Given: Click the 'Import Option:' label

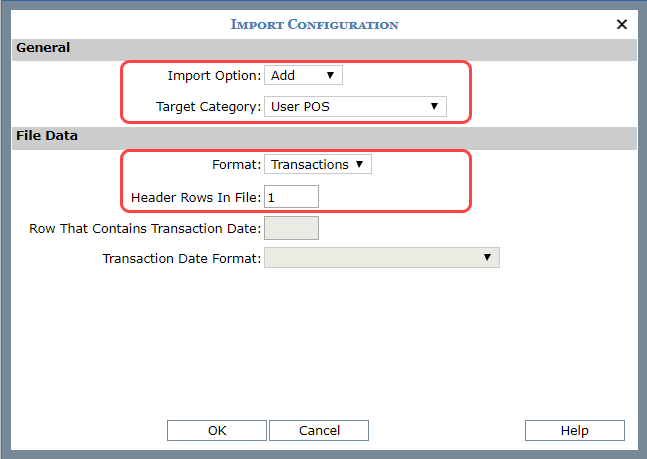Looking at the screenshot, I should pyautogui.click(x=214, y=76).
